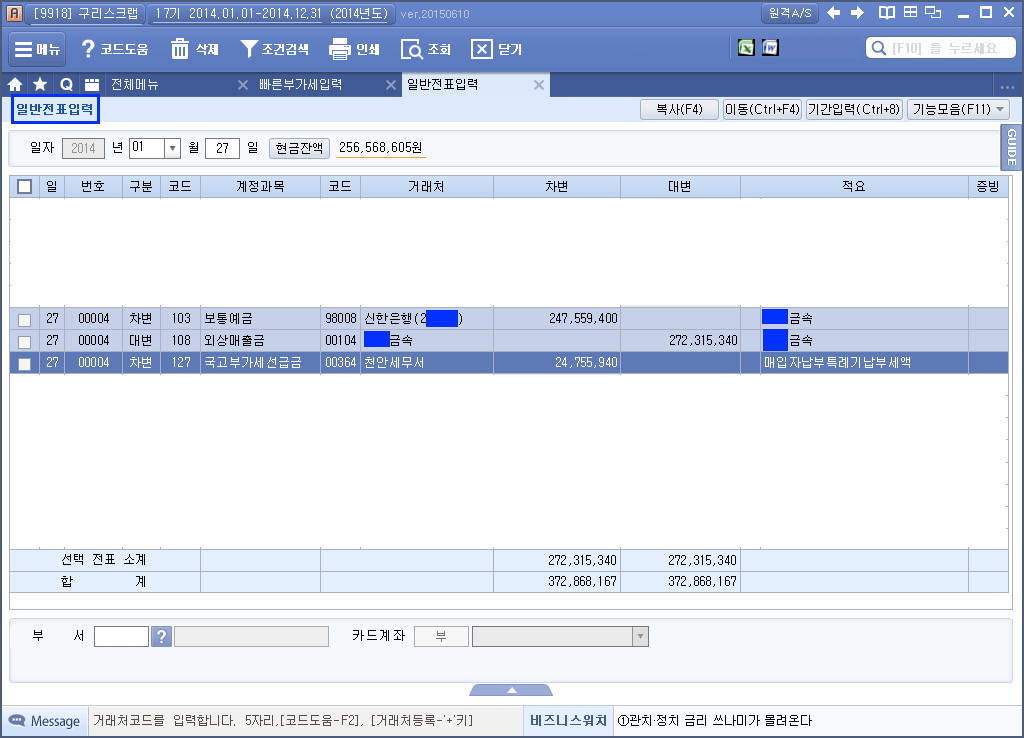1024x738 pixels.
Task: Select 외상매출금 account cell
Action: click(260, 340)
